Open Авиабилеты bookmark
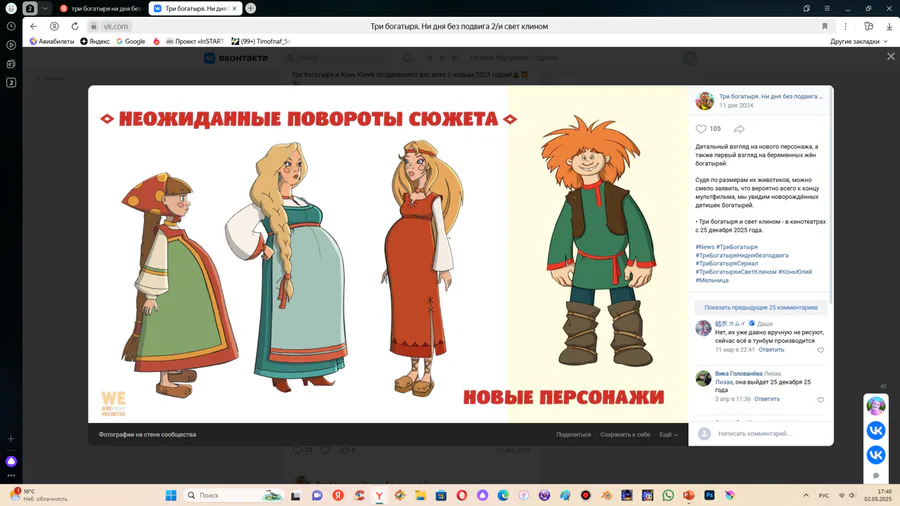This screenshot has height=506, width=900. pos(52,41)
